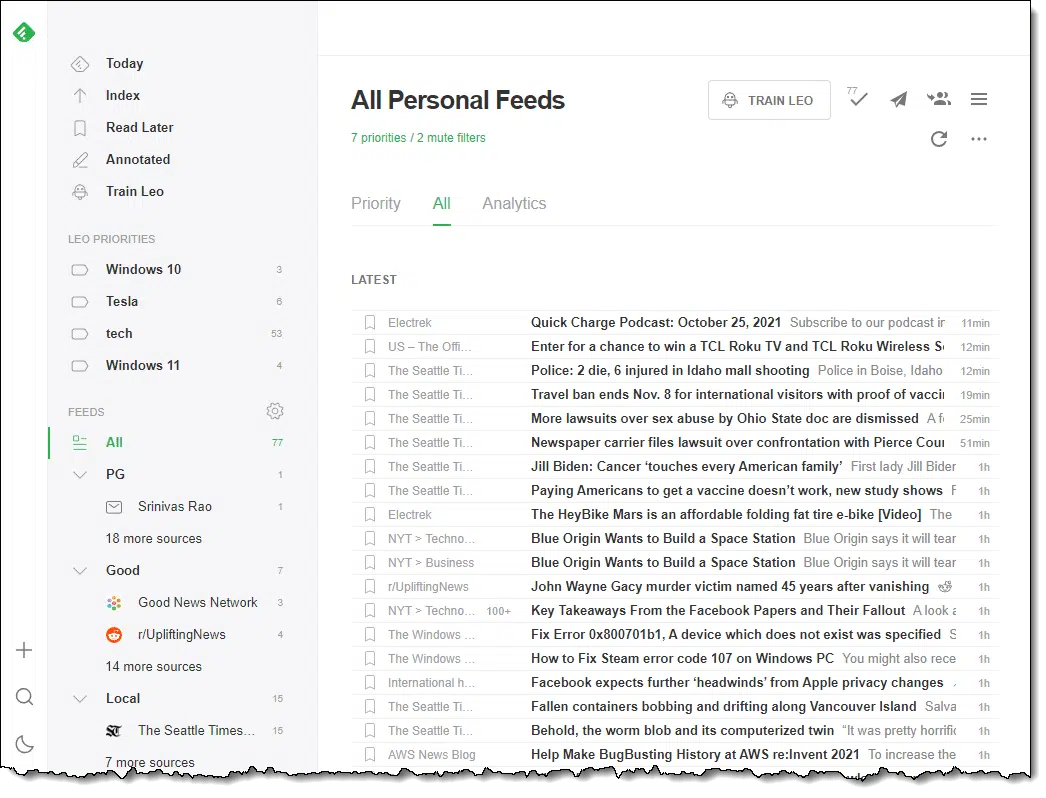Open search magnifier in left rail

coord(25,697)
